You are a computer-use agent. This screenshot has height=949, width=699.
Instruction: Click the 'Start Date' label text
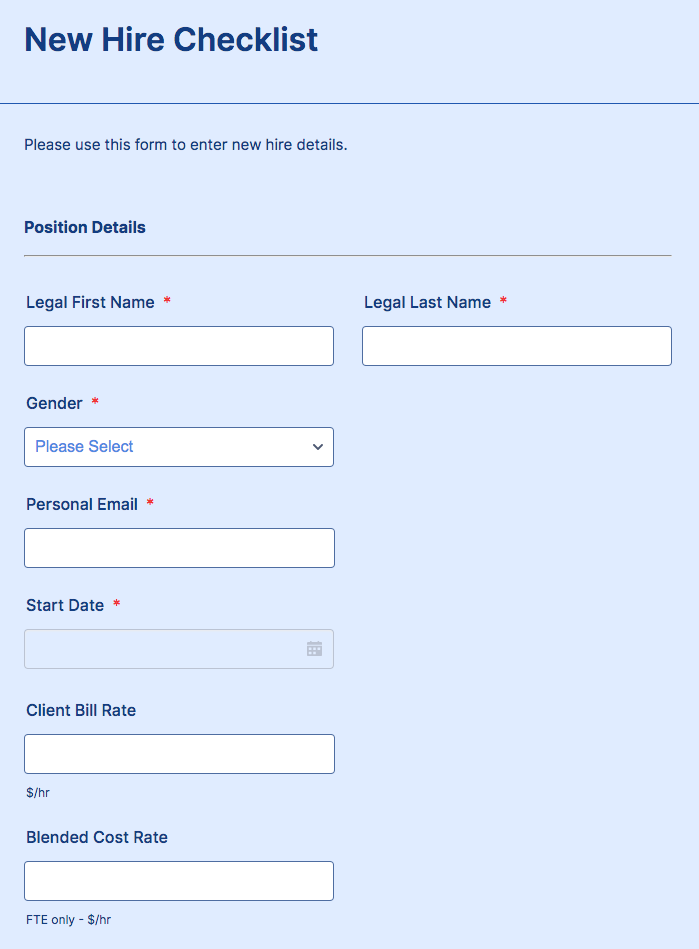65,605
